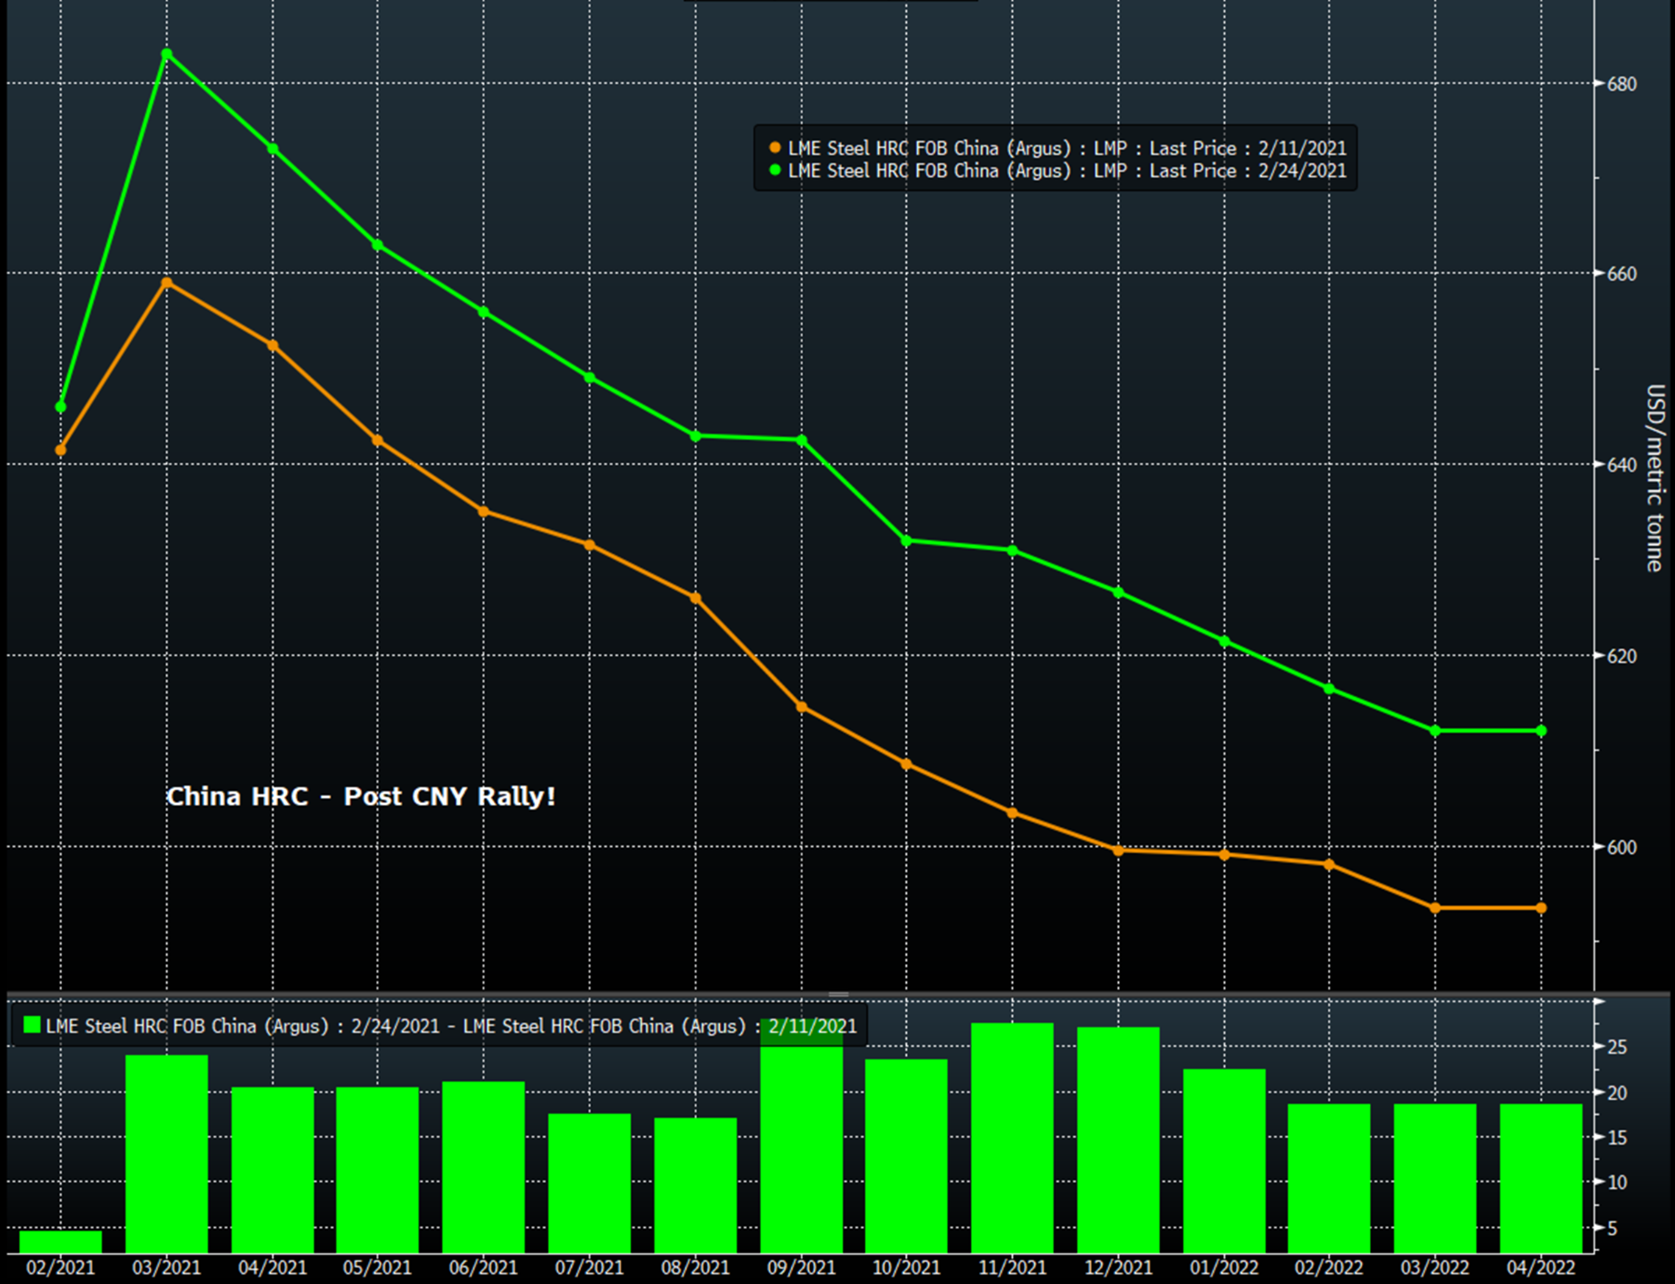
Task: Click the USD/metric tonne axis title
Action: 1654,477
